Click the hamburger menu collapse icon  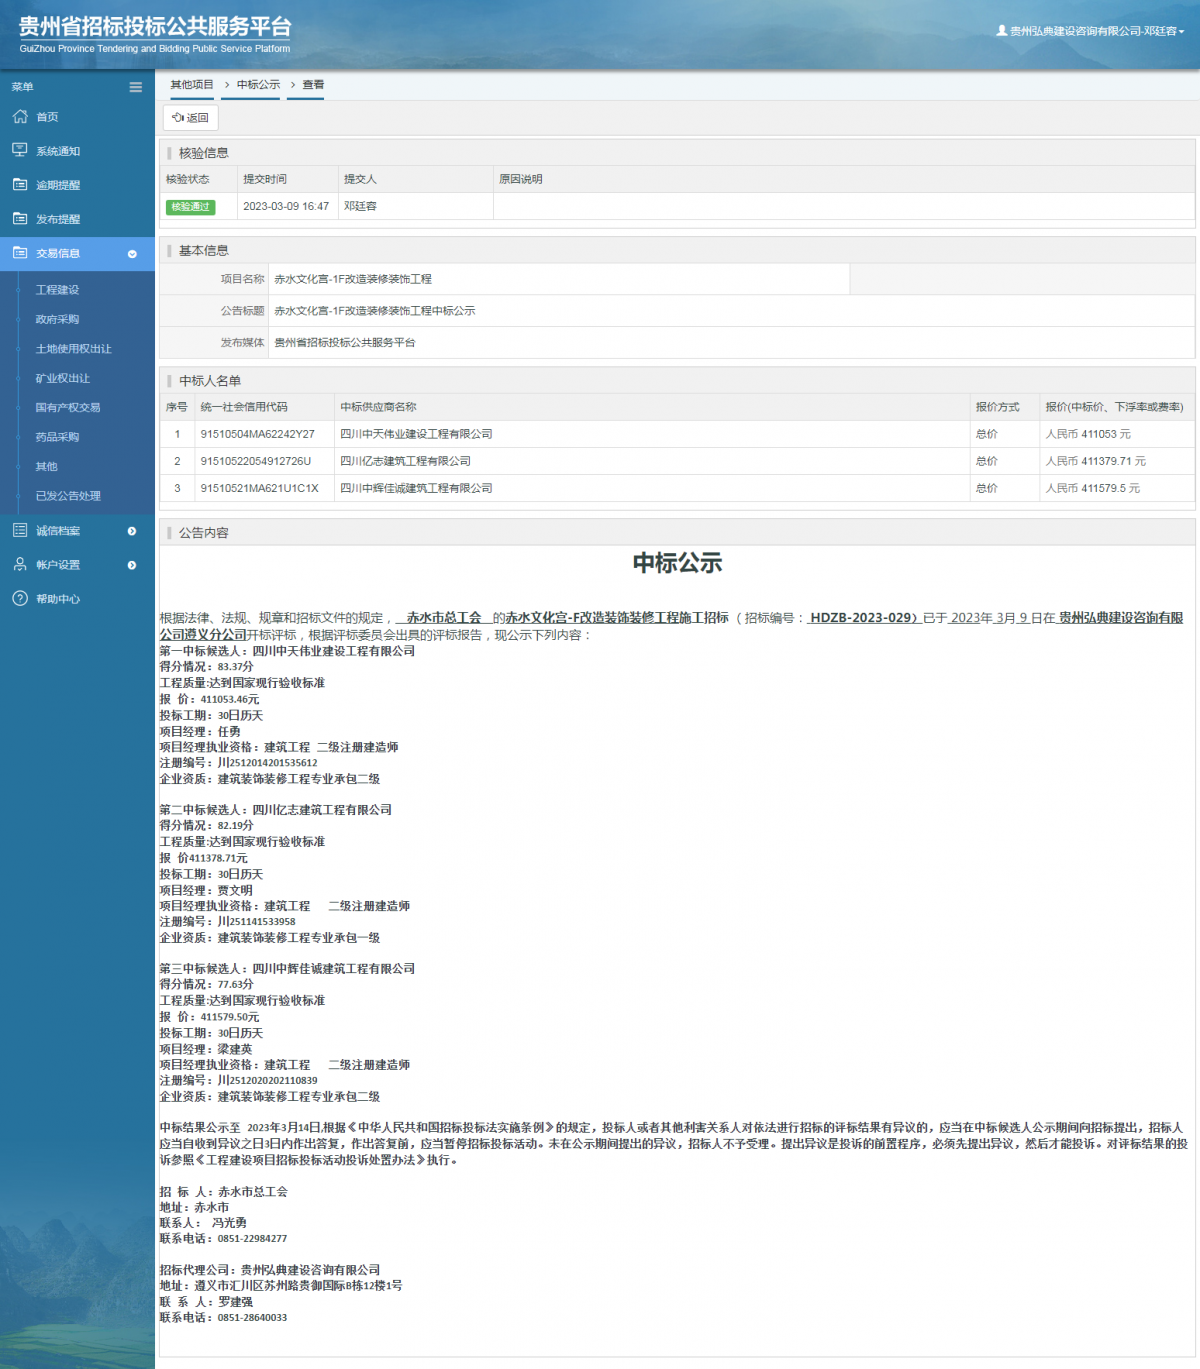tap(135, 87)
